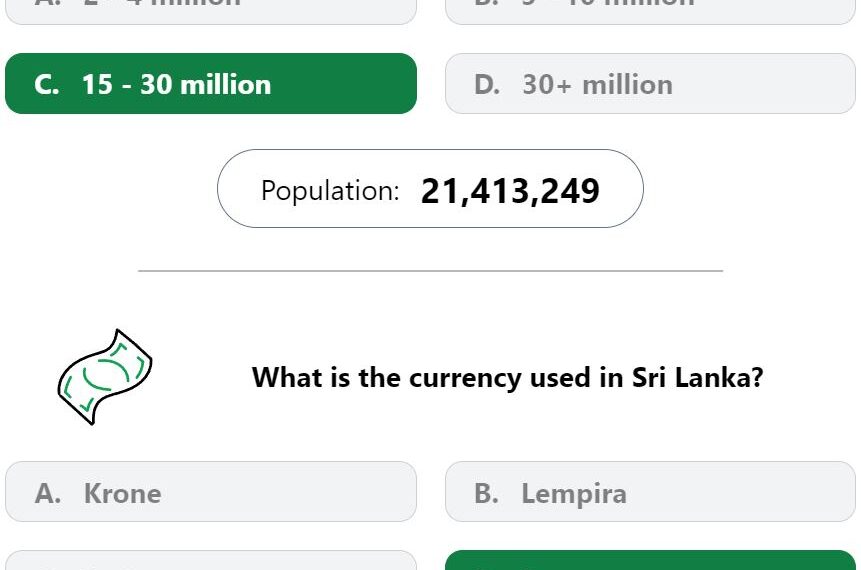Click the "Population:" label text
This screenshot has width=861, height=570.
click(330, 191)
